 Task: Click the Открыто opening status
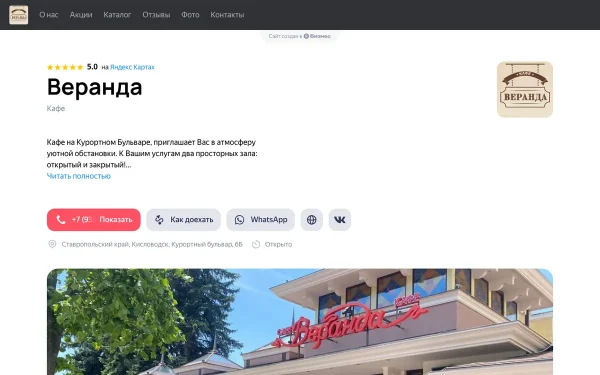[278, 244]
